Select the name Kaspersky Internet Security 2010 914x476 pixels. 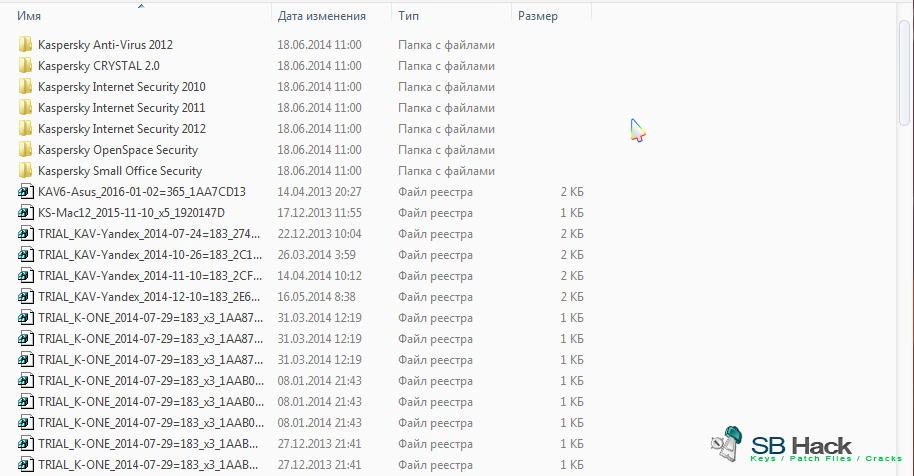122,87
